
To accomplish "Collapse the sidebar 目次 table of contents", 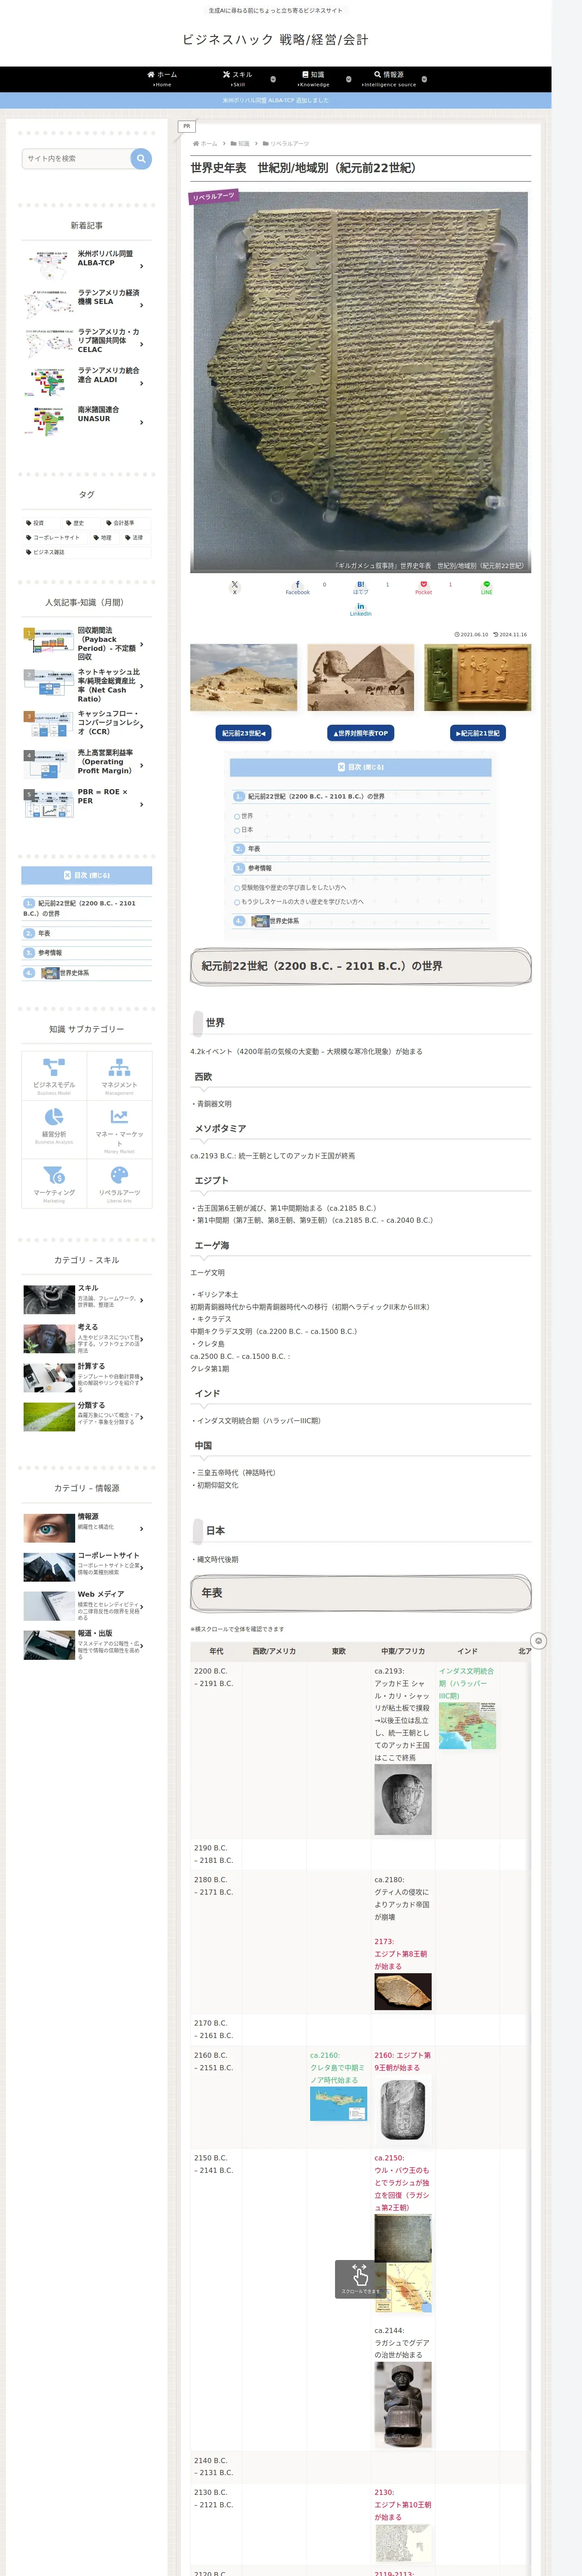I will point(87,876).
